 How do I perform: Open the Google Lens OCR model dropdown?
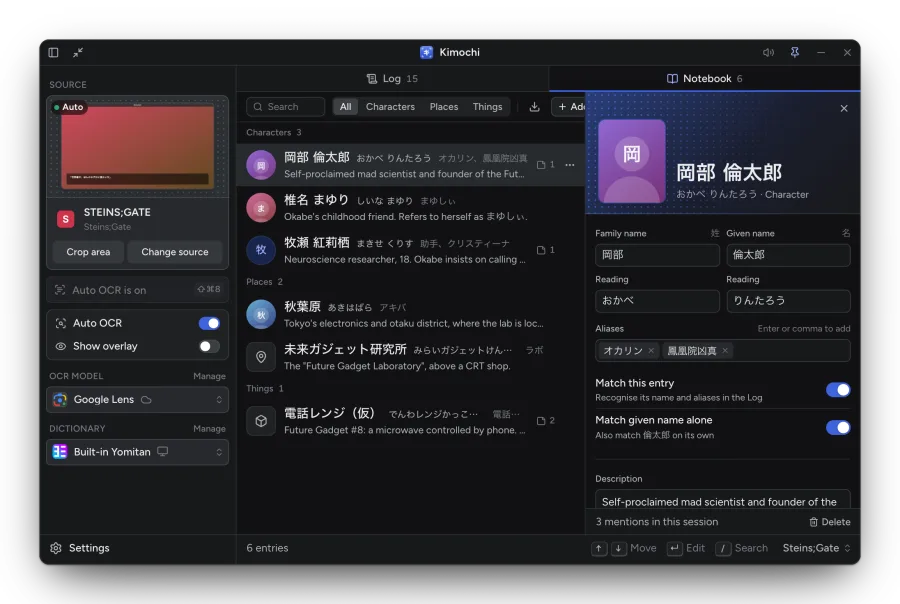[138, 400]
